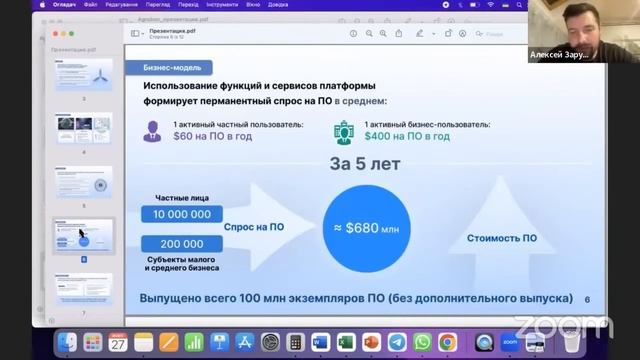Select page 3 thumbnail in sidebar

tap(84, 75)
